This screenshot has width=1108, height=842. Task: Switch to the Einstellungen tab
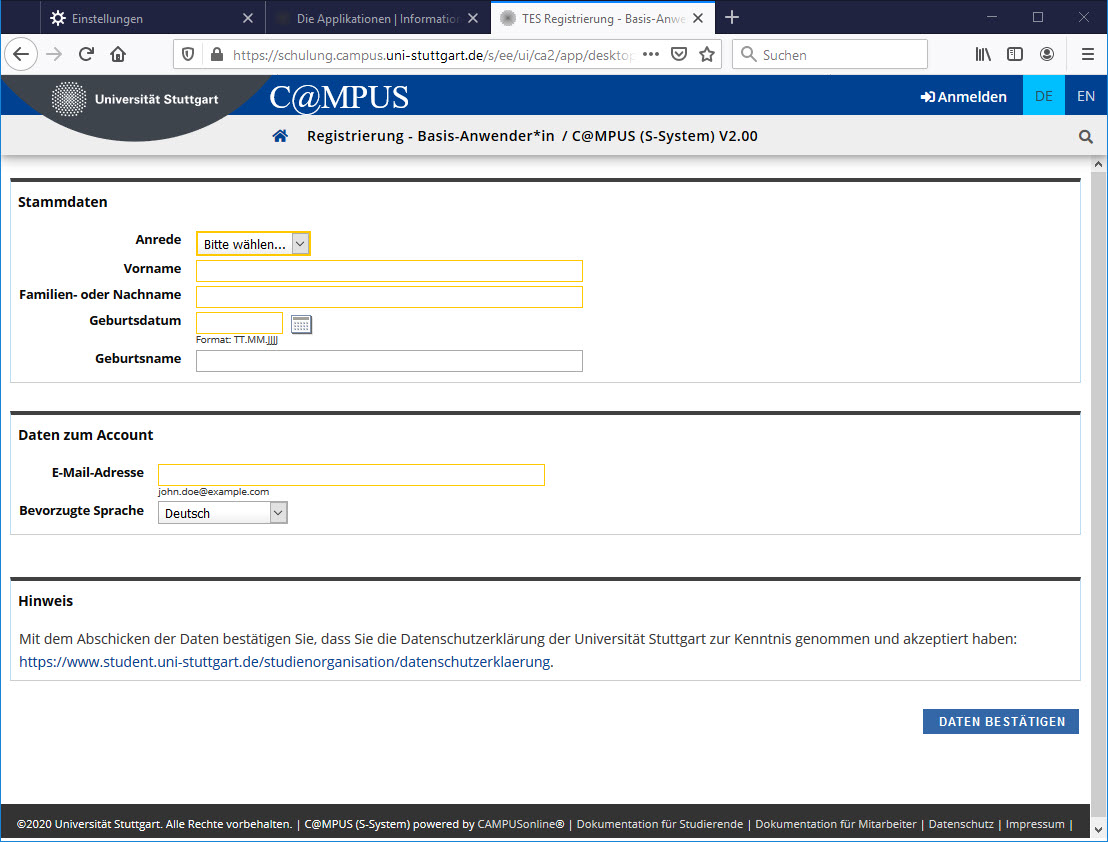pos(152,18)
